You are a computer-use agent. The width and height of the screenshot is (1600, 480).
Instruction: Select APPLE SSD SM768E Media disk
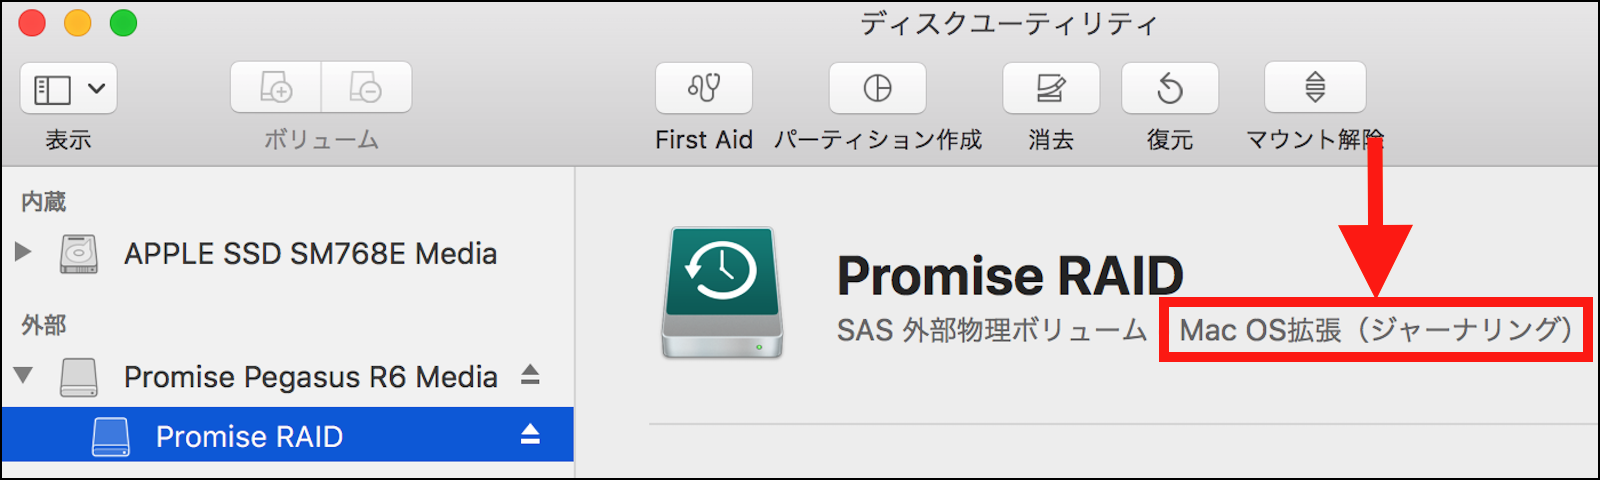pyautogui.click(x=310, y=253)
